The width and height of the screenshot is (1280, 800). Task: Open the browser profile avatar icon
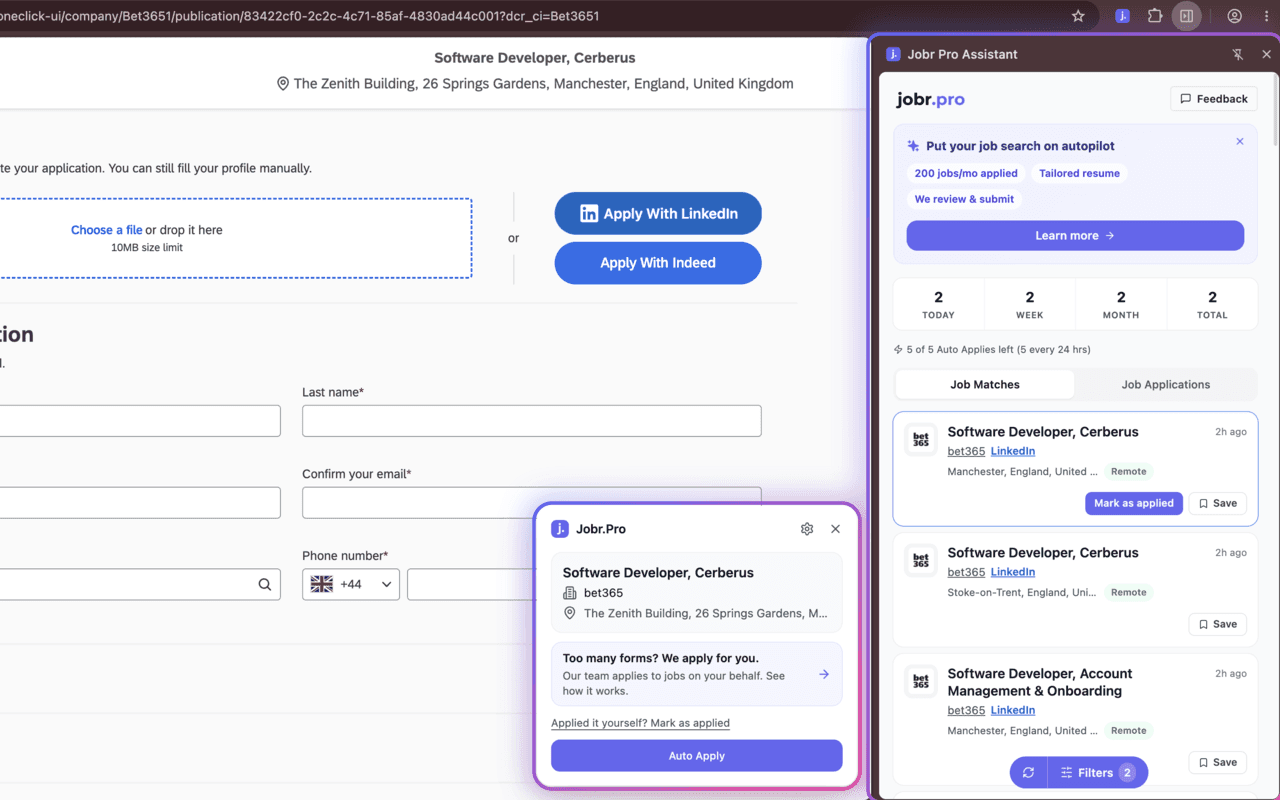pyautogui.click(x=1235, y=16)
